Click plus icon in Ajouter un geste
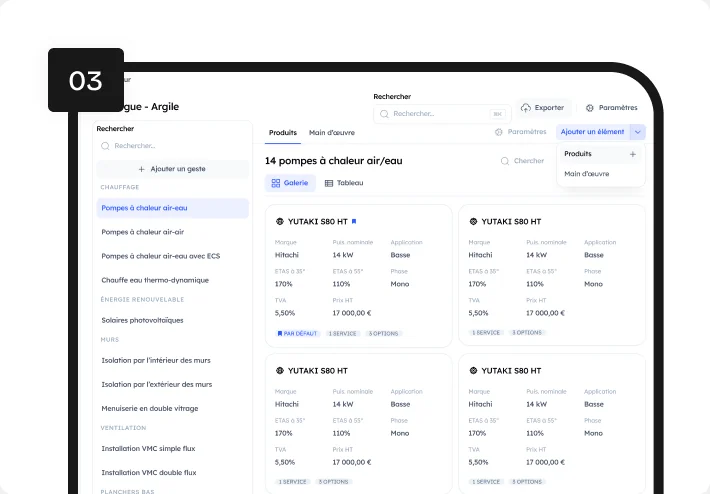The height and width of the screenshot is (494, 710). click(x=141, y=169)
